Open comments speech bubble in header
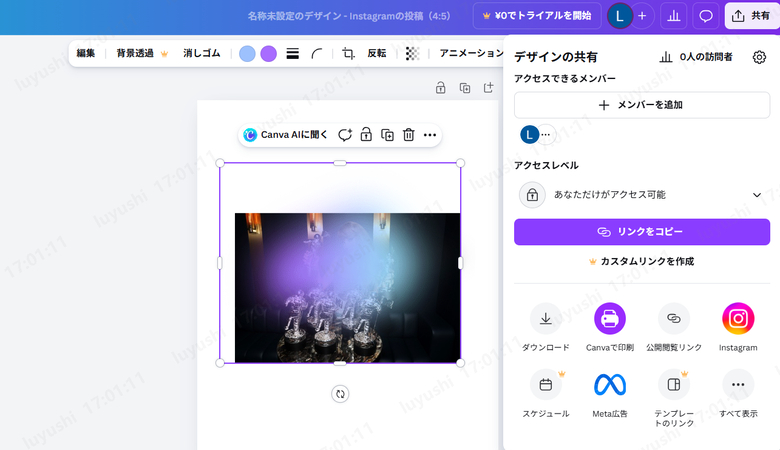This screenshot has width=780, height=450. 705,16
